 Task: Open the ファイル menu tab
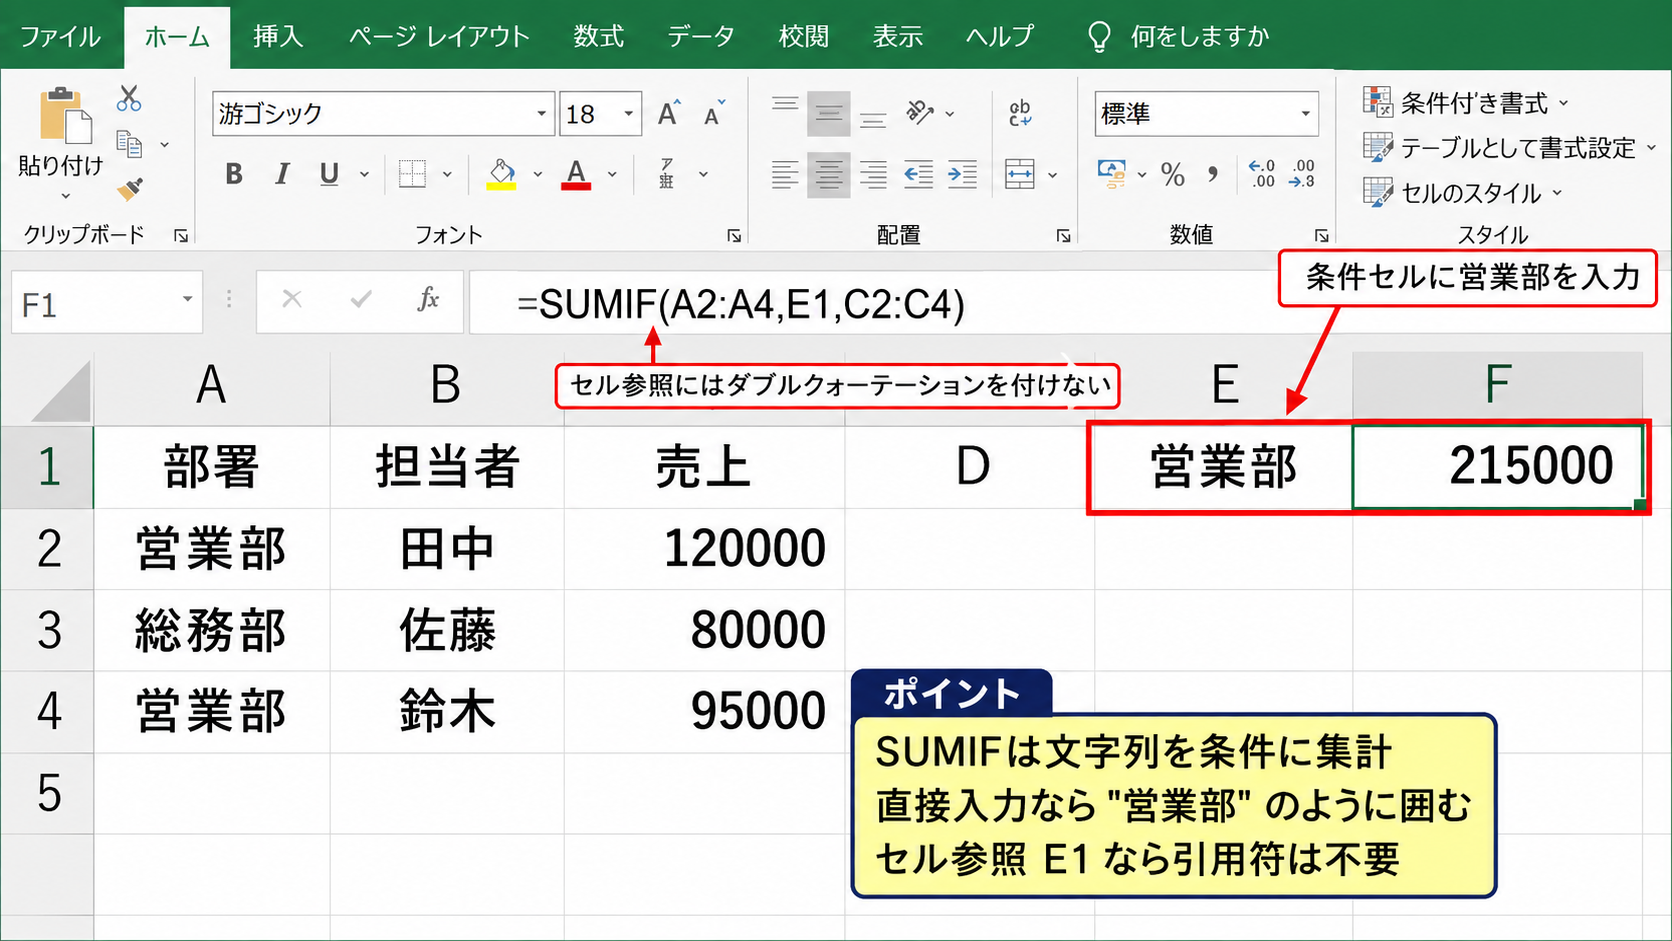click(60, 37)
